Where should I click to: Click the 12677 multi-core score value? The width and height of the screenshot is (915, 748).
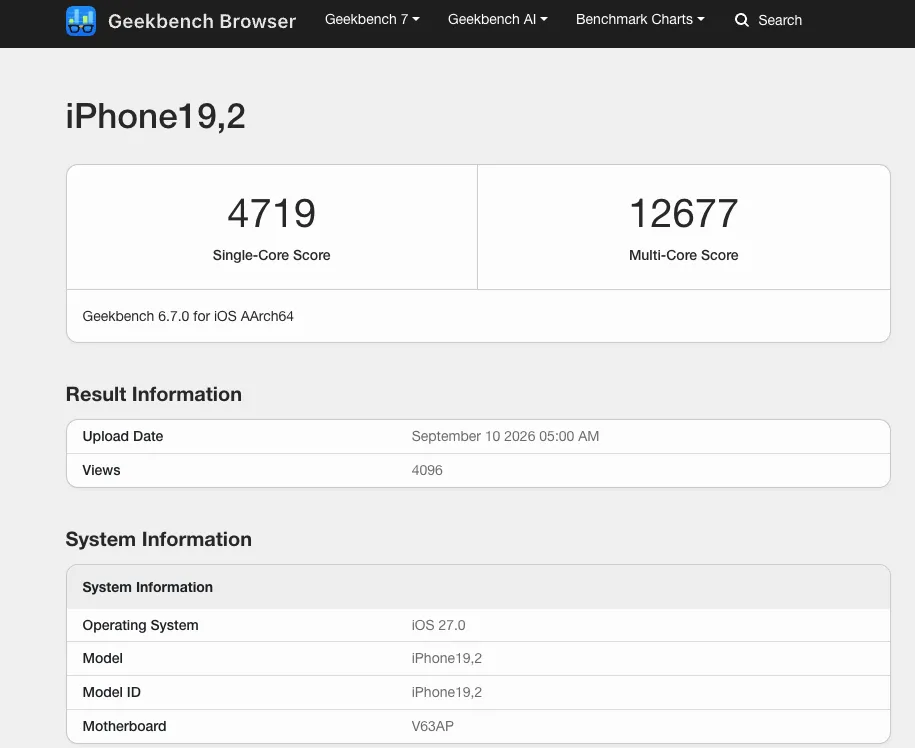(x=683, y=213)
